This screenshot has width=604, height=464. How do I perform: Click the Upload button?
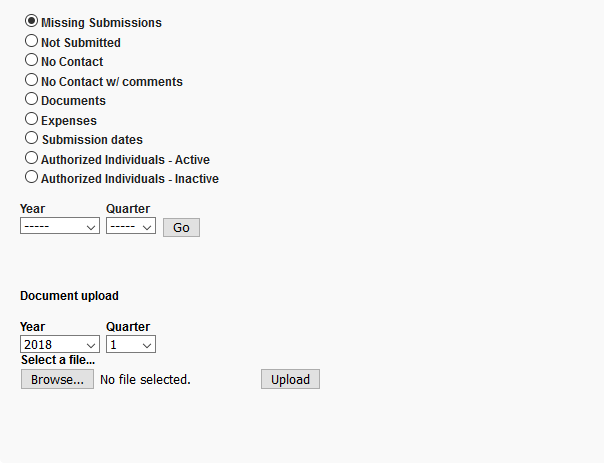[x=290, y=380]
